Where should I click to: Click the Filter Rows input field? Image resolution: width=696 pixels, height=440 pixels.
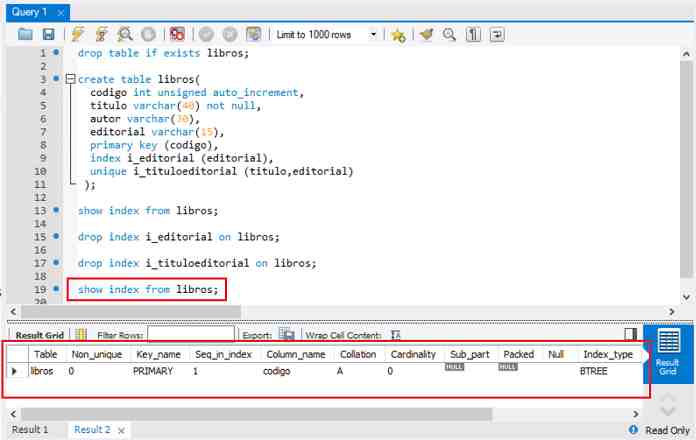(190, 335)
